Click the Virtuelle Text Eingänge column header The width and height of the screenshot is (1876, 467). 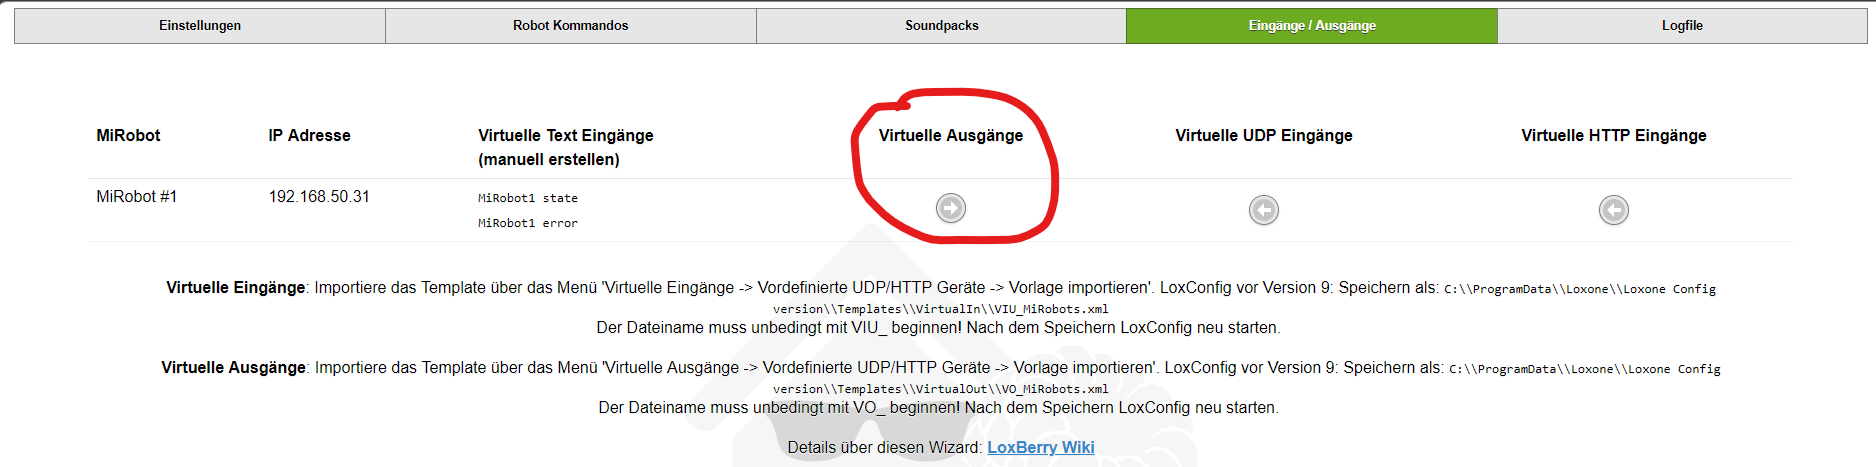coord(566,147)
